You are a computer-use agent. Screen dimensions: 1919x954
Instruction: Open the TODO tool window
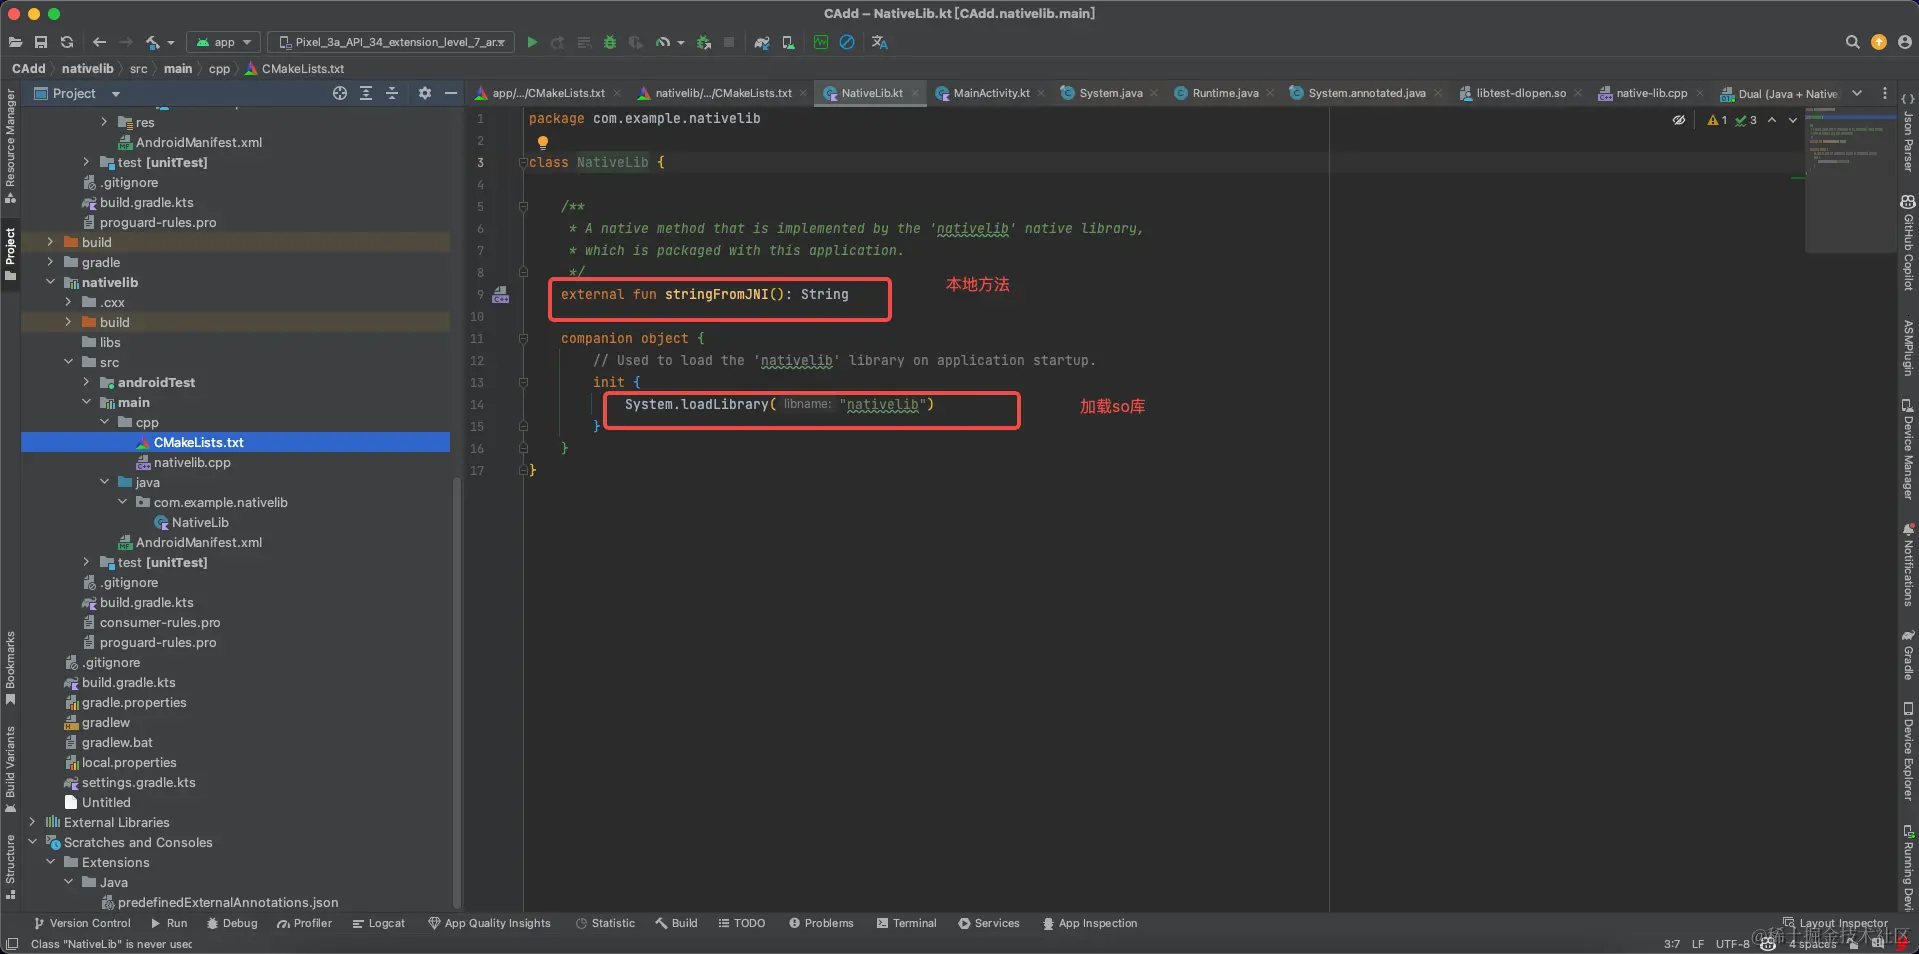point(742,923)
